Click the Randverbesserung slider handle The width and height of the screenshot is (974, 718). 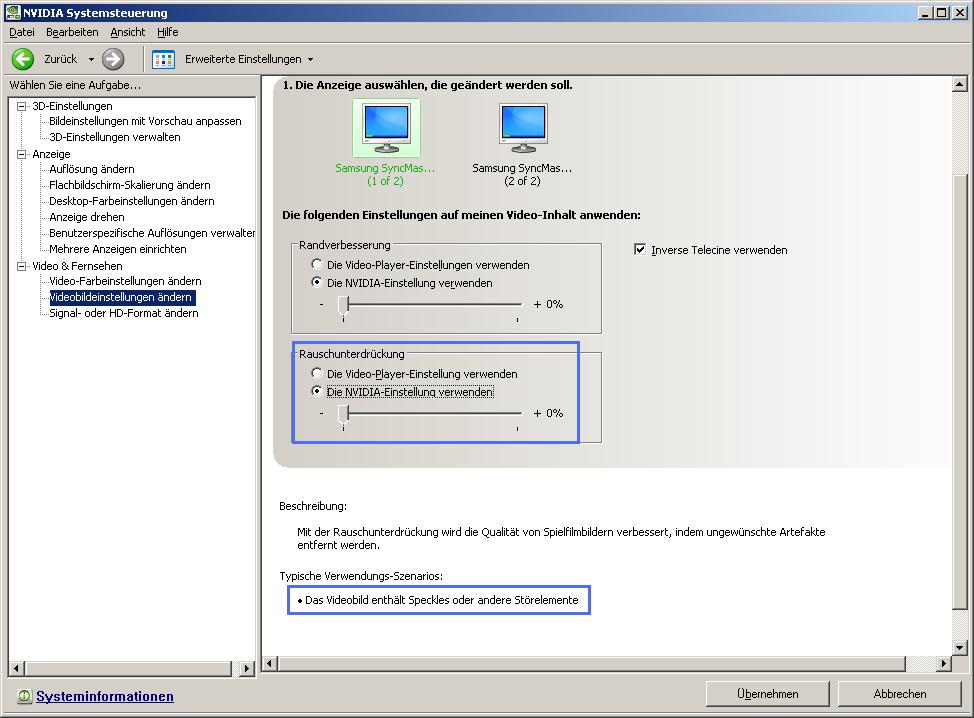click(344, 306)
